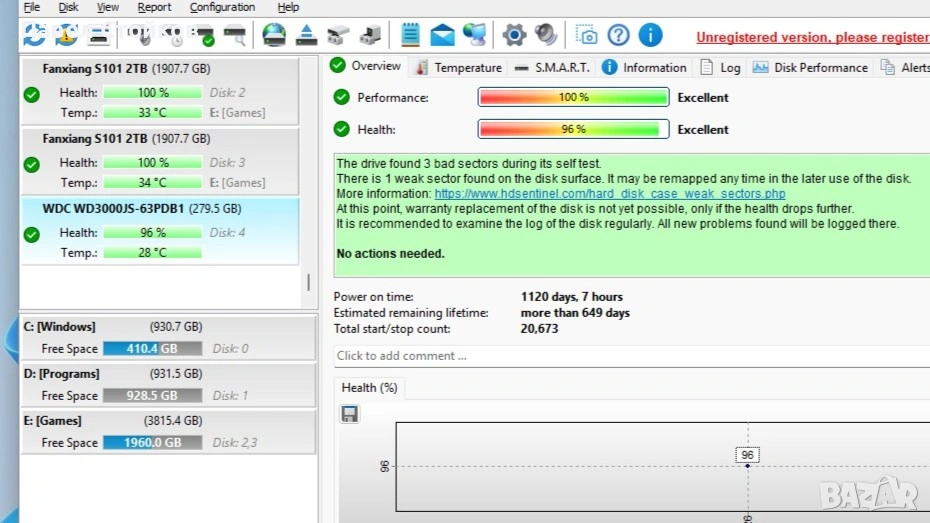Viewport: 930px width, 523px height.
Task: Click the C: Windows free space bar
Action: pos(152,349)
